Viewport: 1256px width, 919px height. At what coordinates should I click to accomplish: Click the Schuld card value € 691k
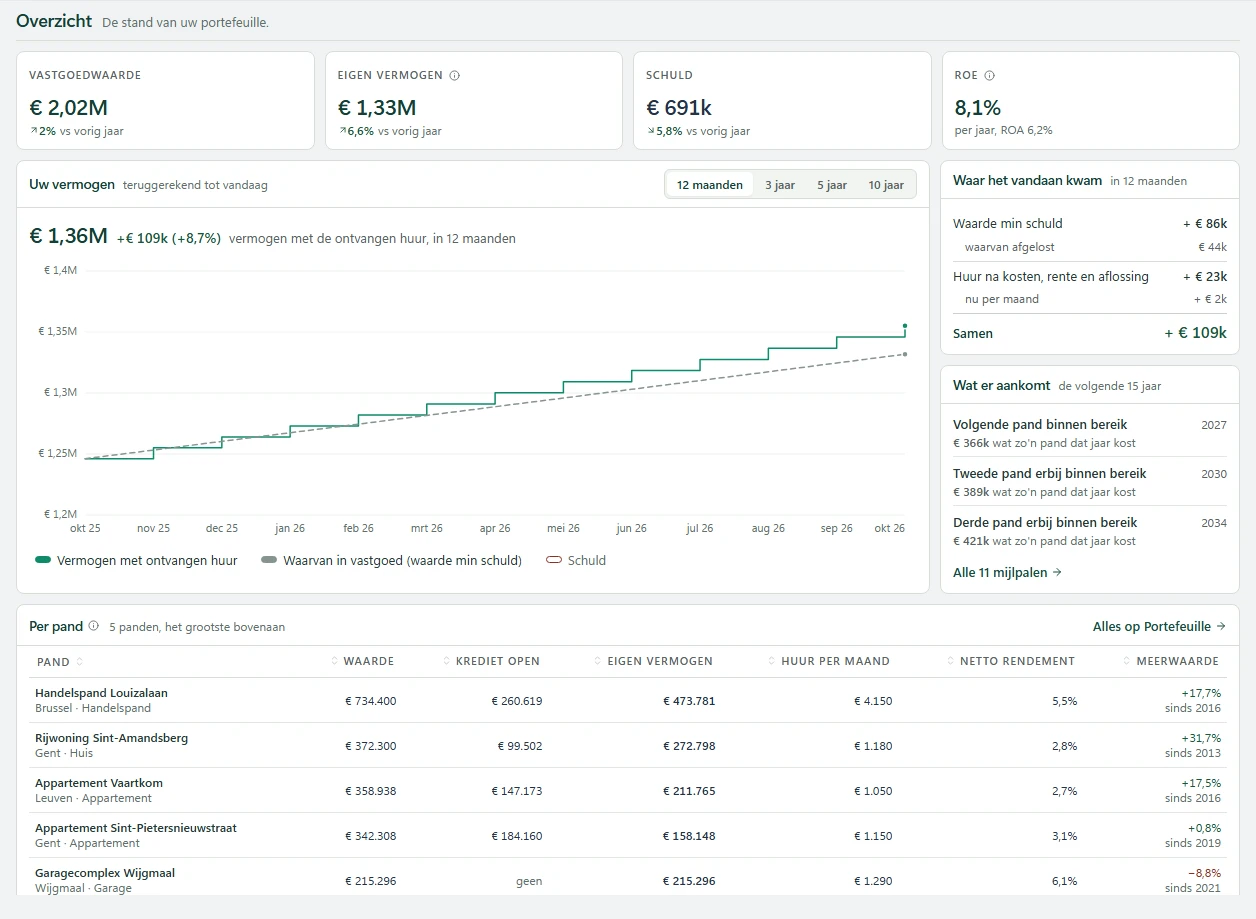(679, 108)
